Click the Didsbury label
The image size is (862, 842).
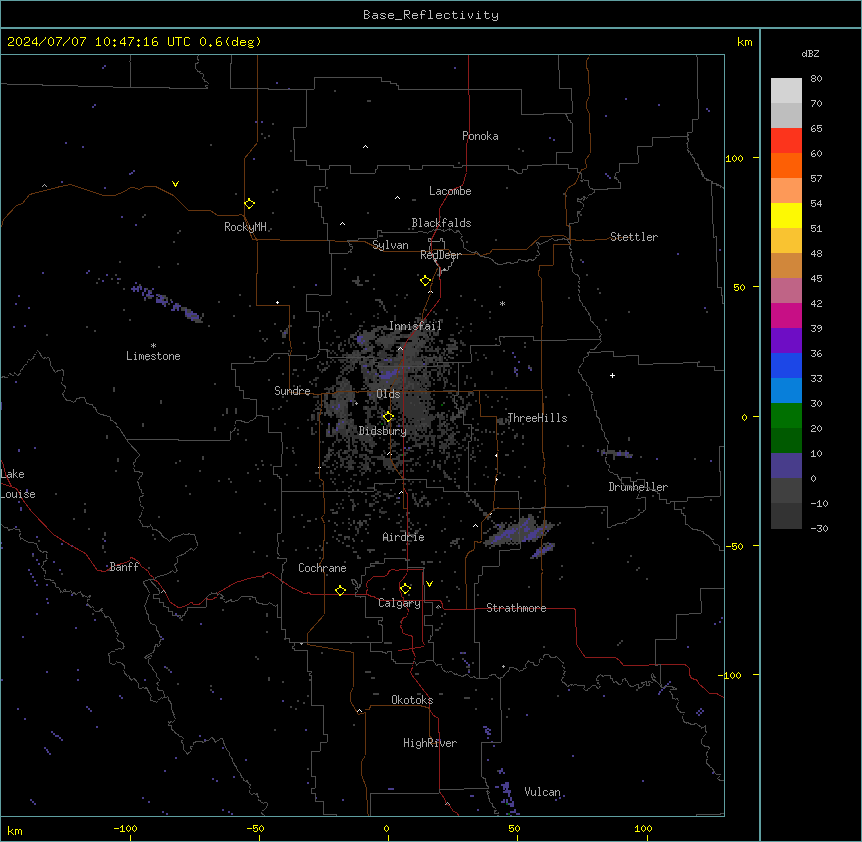383,431
